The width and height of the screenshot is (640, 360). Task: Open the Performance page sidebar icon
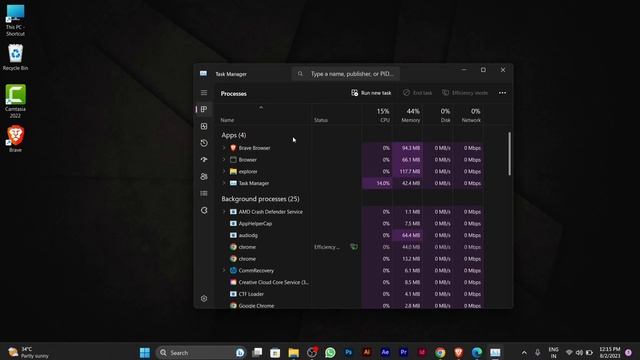click(x=204, y=127)
